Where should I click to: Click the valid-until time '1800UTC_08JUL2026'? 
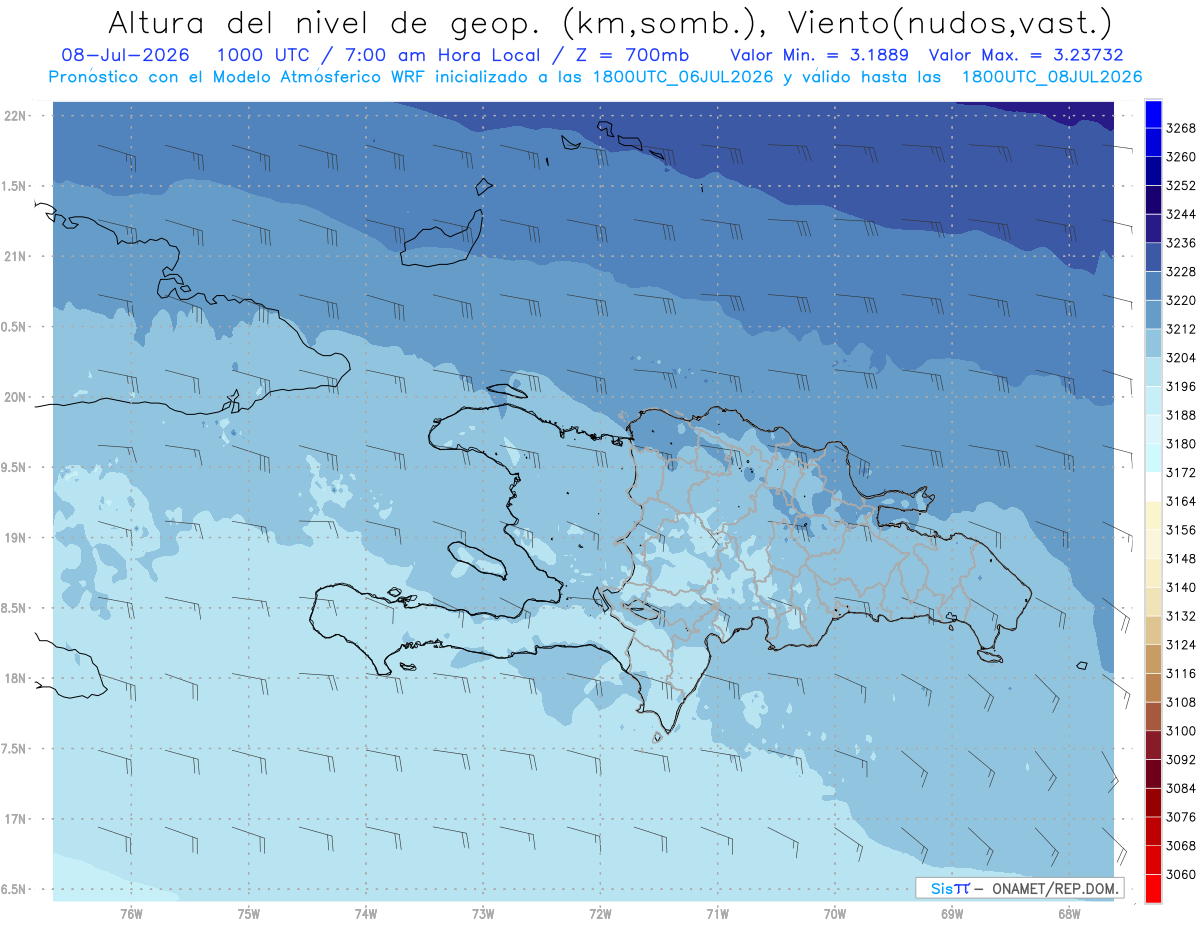pos(1051,77)
